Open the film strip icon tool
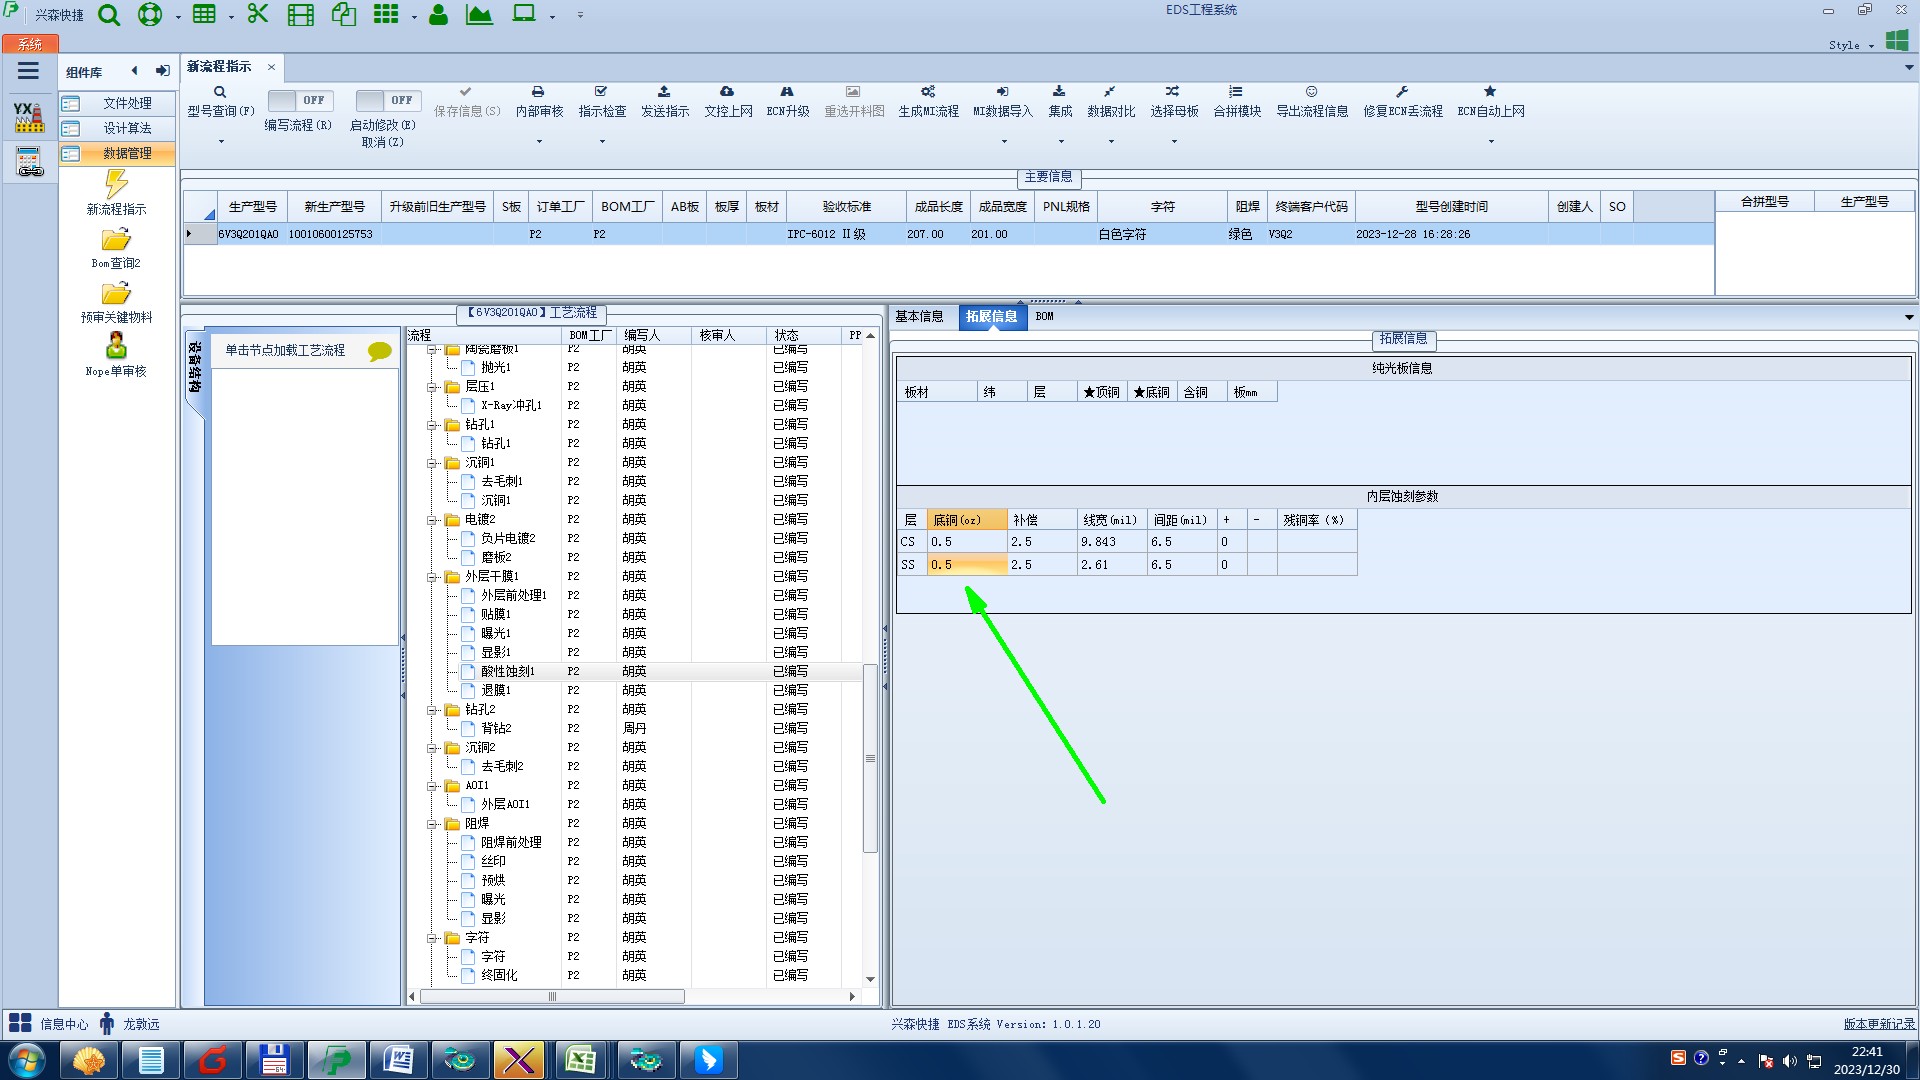 click(x=300, y=15)
